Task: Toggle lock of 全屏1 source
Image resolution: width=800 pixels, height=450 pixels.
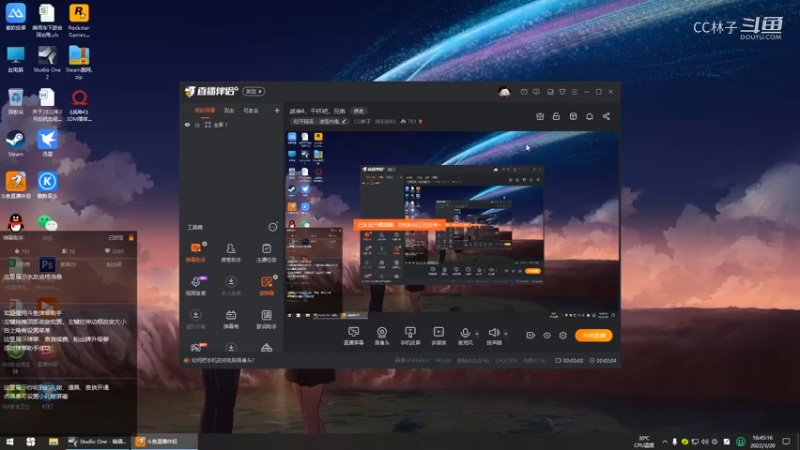Action: pyautogui.click(x=197, y=125)
